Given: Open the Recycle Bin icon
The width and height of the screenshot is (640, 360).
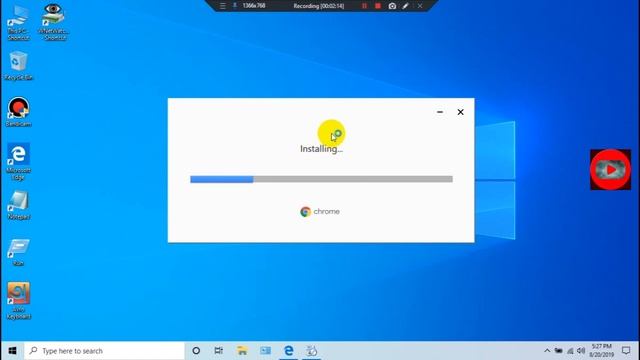Looking at the screenshot, I should pyautogui.click(x=18, y=66).
